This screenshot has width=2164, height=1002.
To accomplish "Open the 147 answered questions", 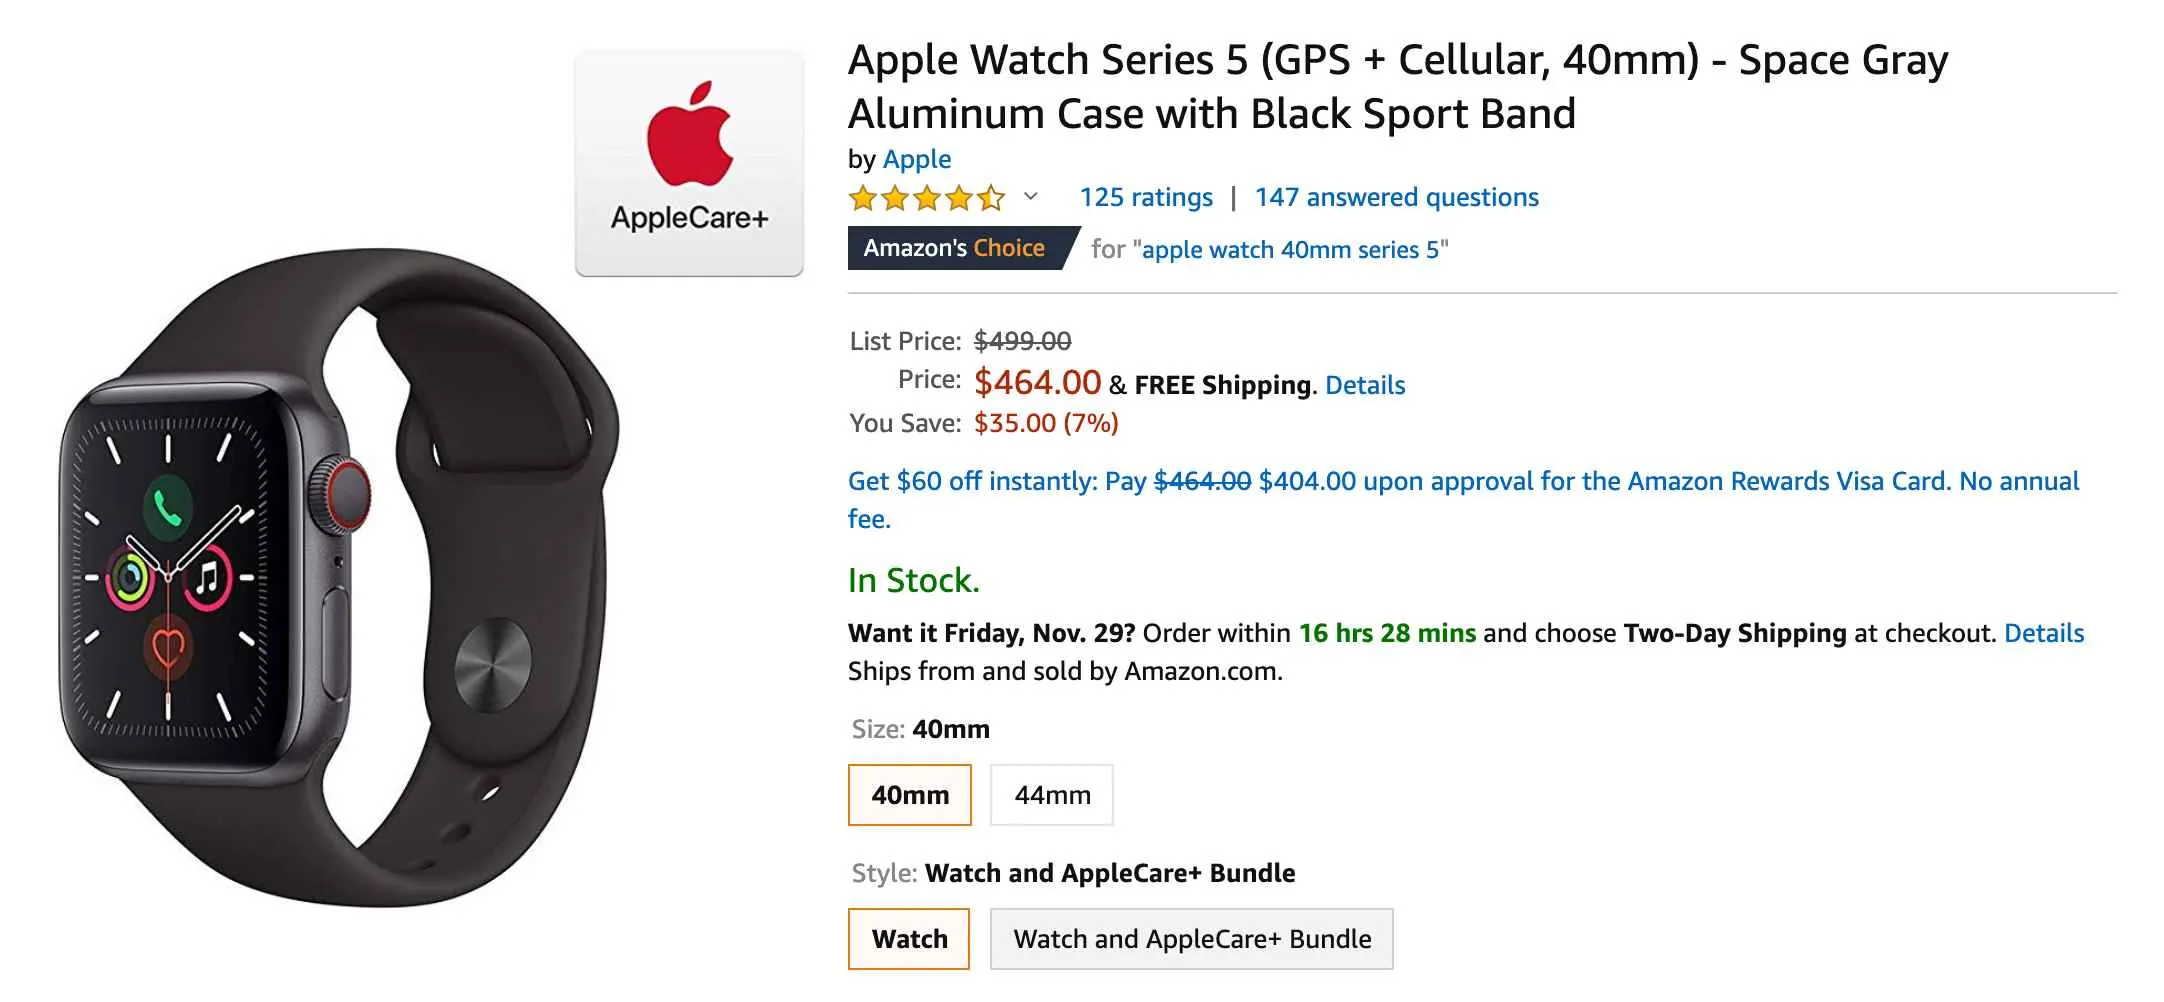I will (x=1396, y=197).
